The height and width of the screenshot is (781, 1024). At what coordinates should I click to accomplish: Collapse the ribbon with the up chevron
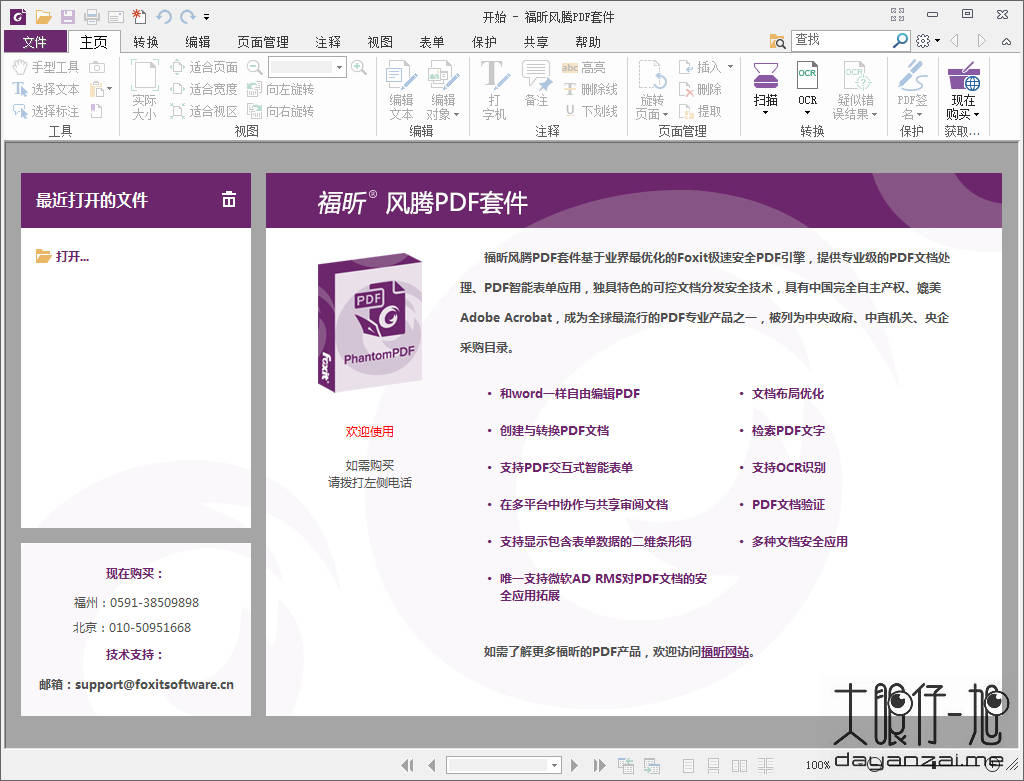pos(1006,41)
